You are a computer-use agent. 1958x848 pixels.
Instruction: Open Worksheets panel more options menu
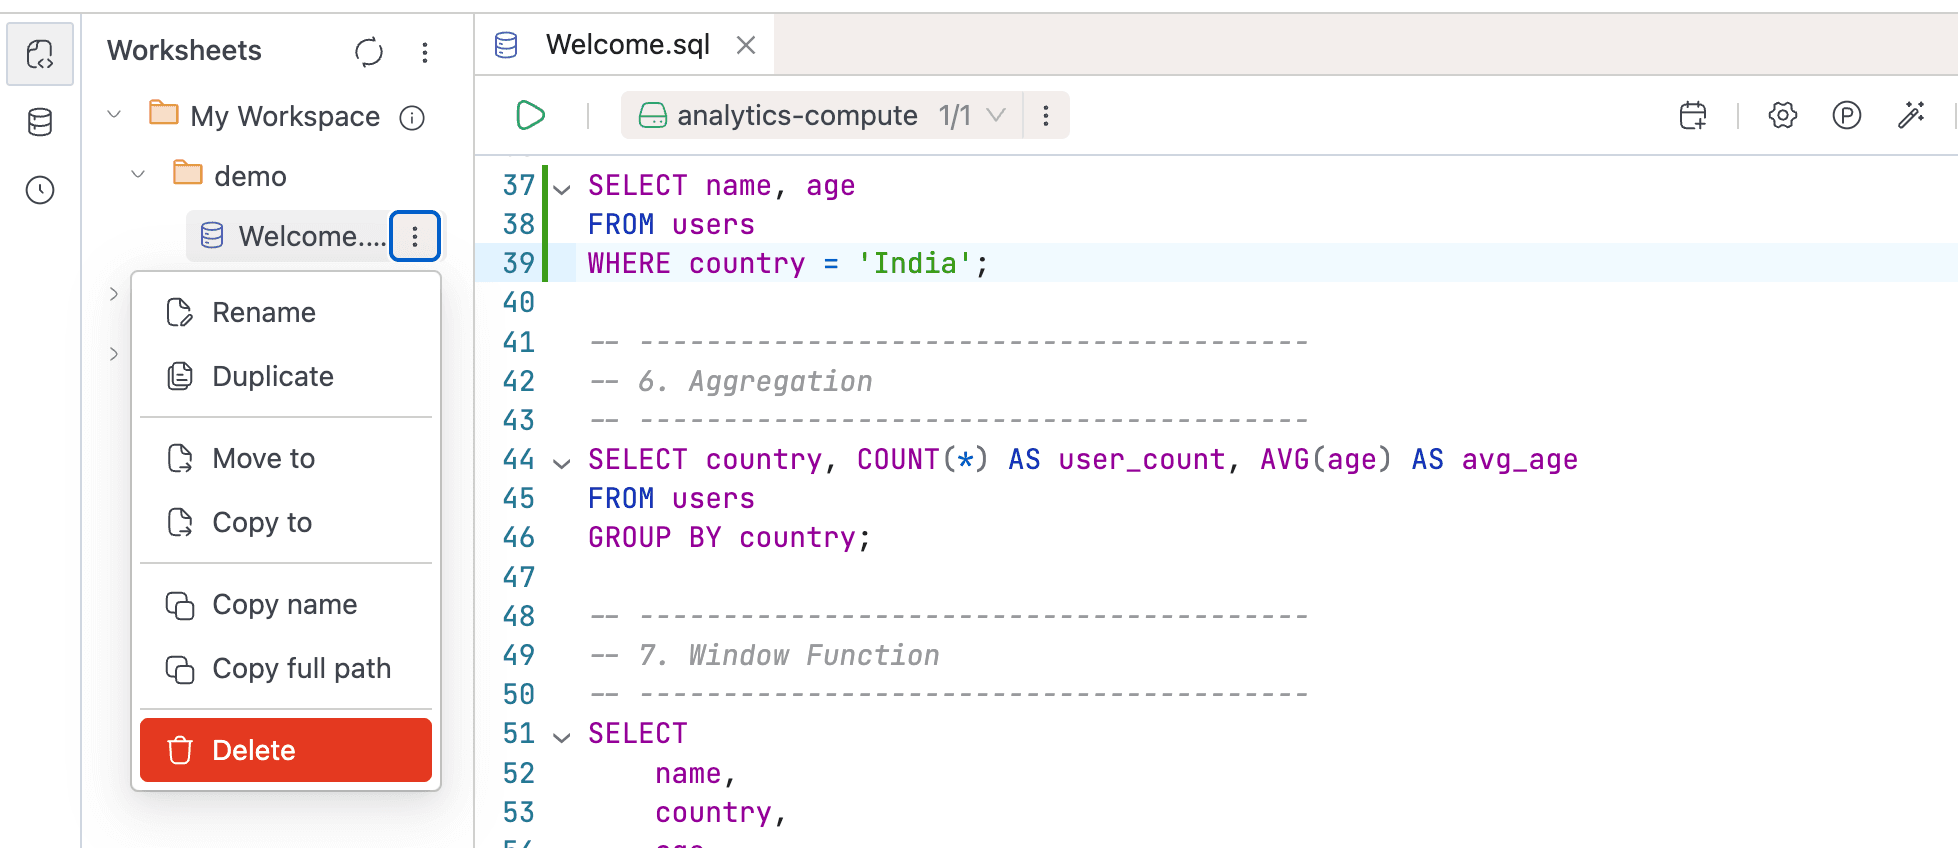[425, 52]
